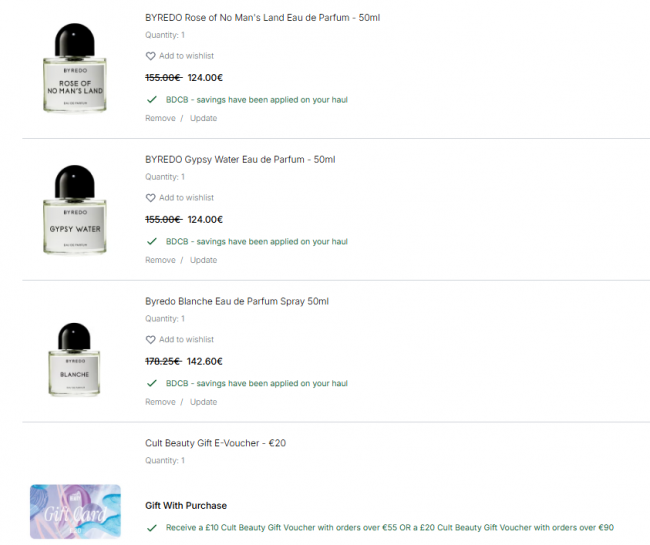Open BYREDO Gypsy Water Eau de Parfum title
The width and height of the screenshot is (650, 545).
coord(240,160)
